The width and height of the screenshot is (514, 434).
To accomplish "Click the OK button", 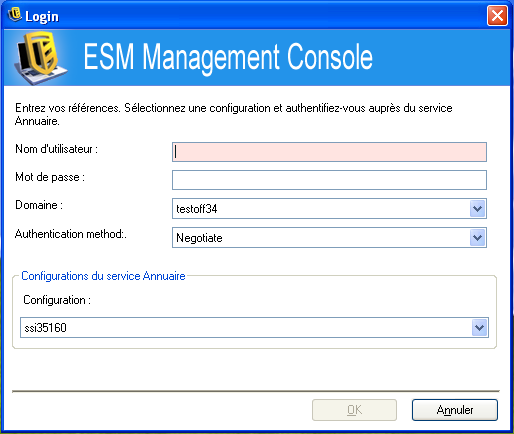I will click(x=354, y=410).
